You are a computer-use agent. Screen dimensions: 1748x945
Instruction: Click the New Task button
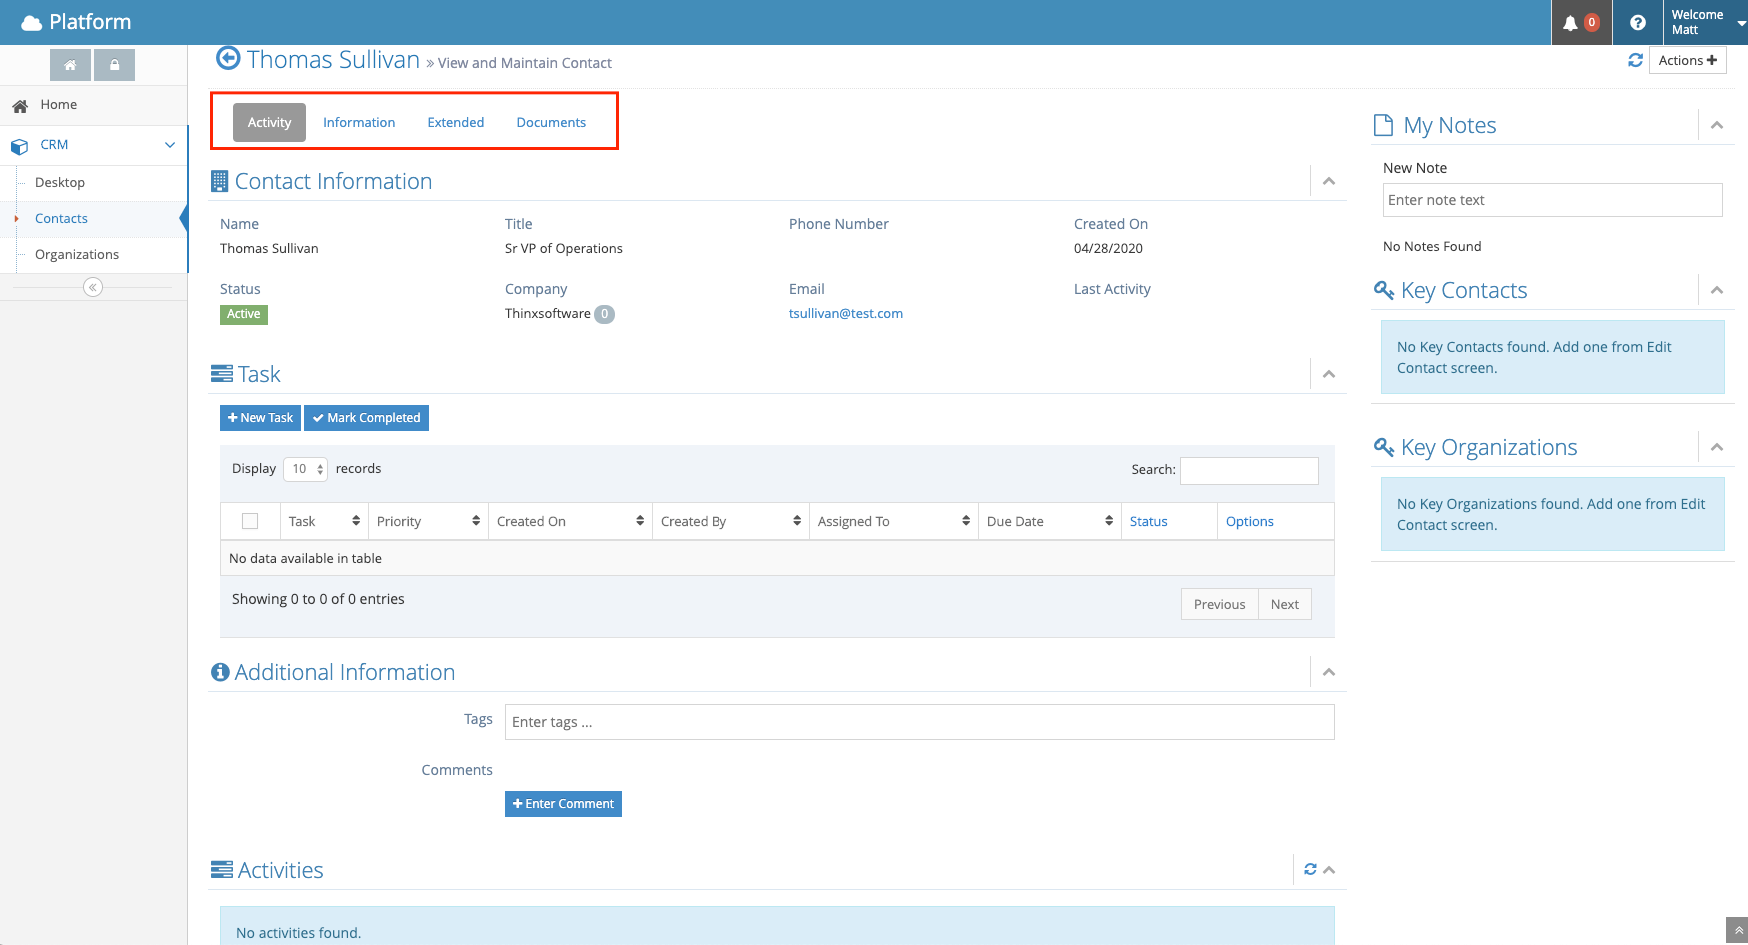pyautogui.click(x=260, y=418)
